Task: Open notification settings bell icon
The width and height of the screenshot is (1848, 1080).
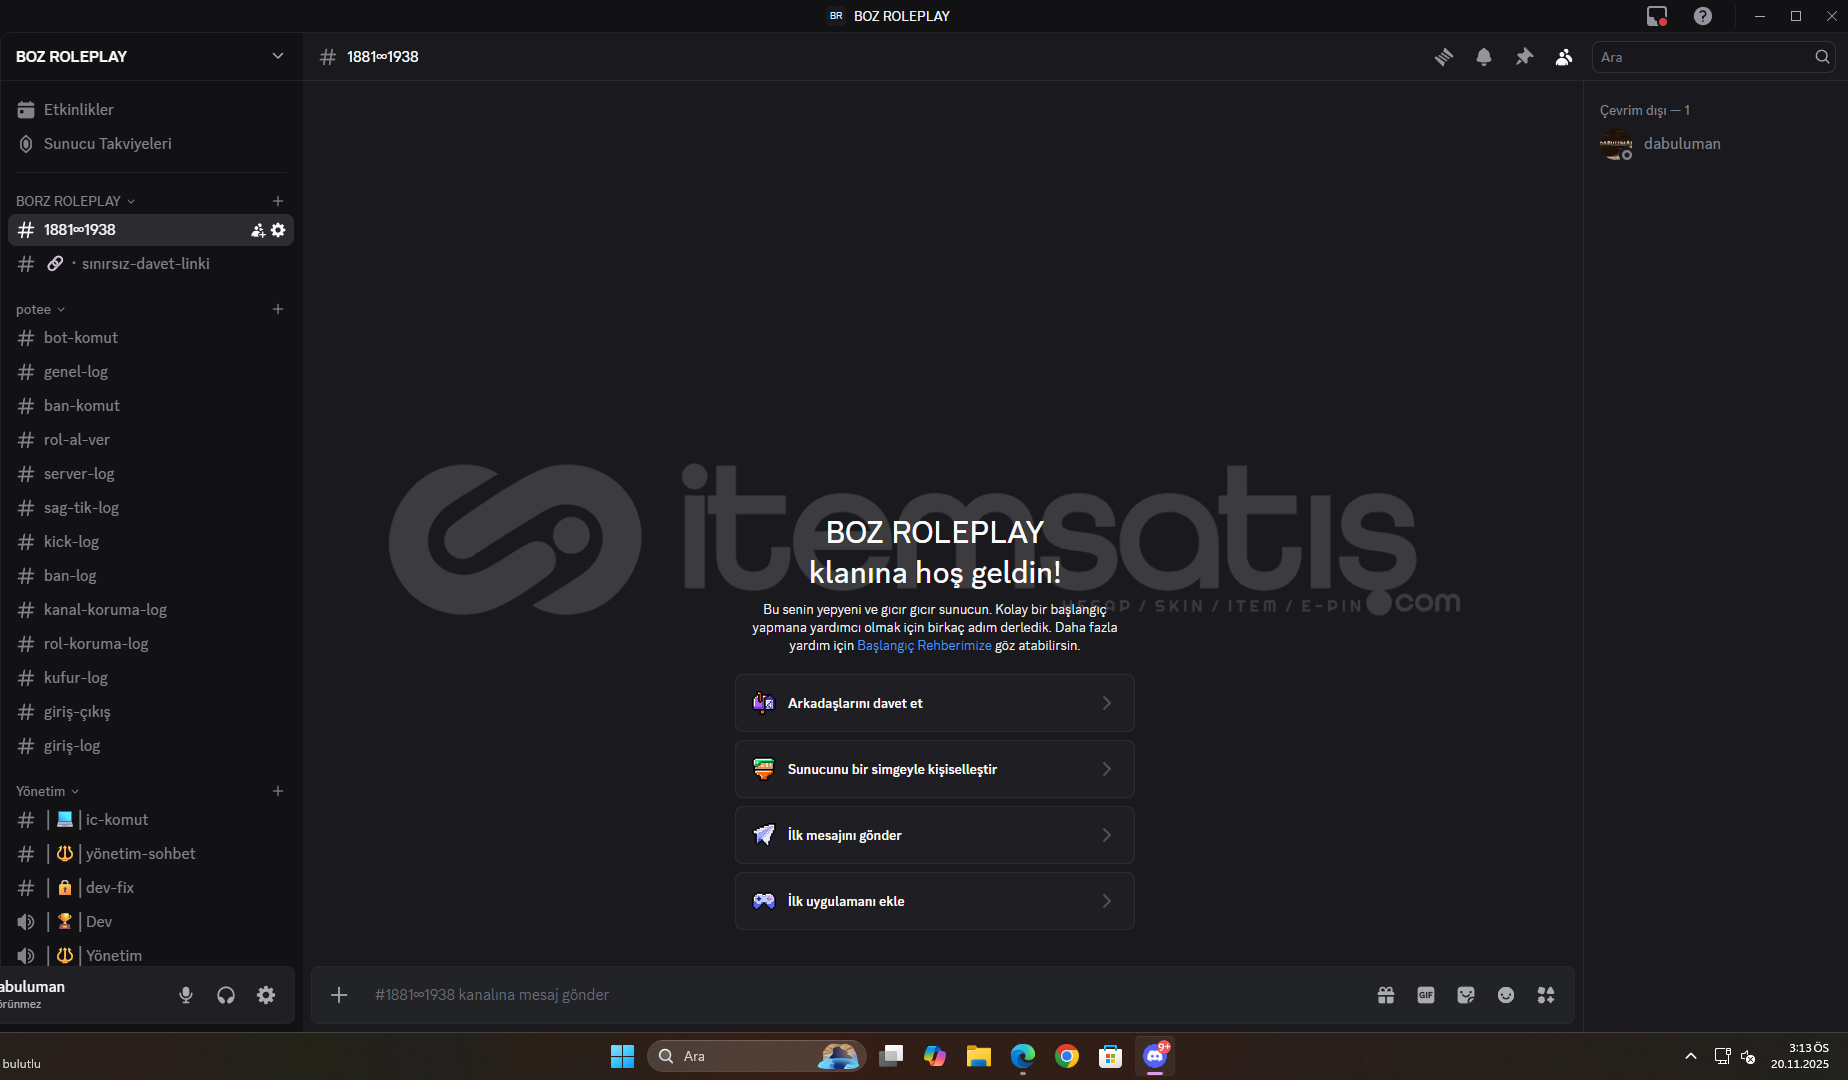Action: [x=1484, y=57]
